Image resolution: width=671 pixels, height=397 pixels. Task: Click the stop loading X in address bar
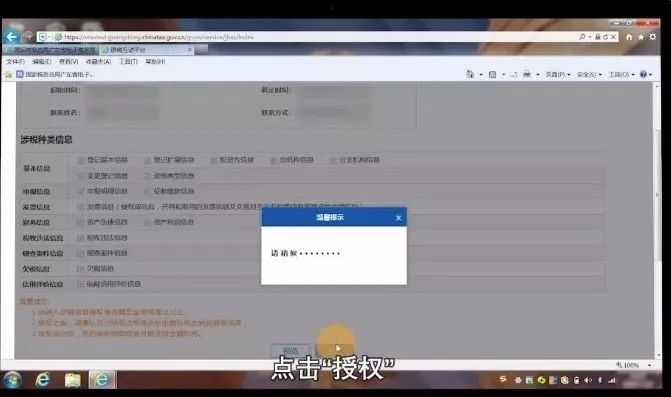[x=613, y=37]
